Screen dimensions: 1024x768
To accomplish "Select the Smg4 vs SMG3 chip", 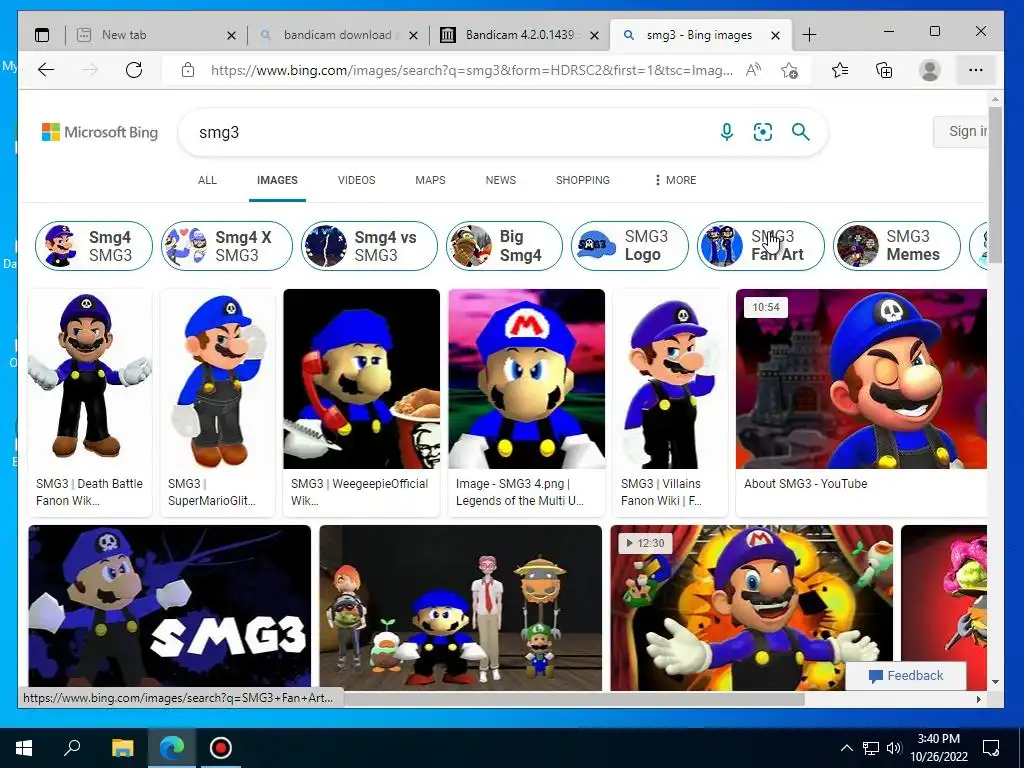I will coord(369,246).
